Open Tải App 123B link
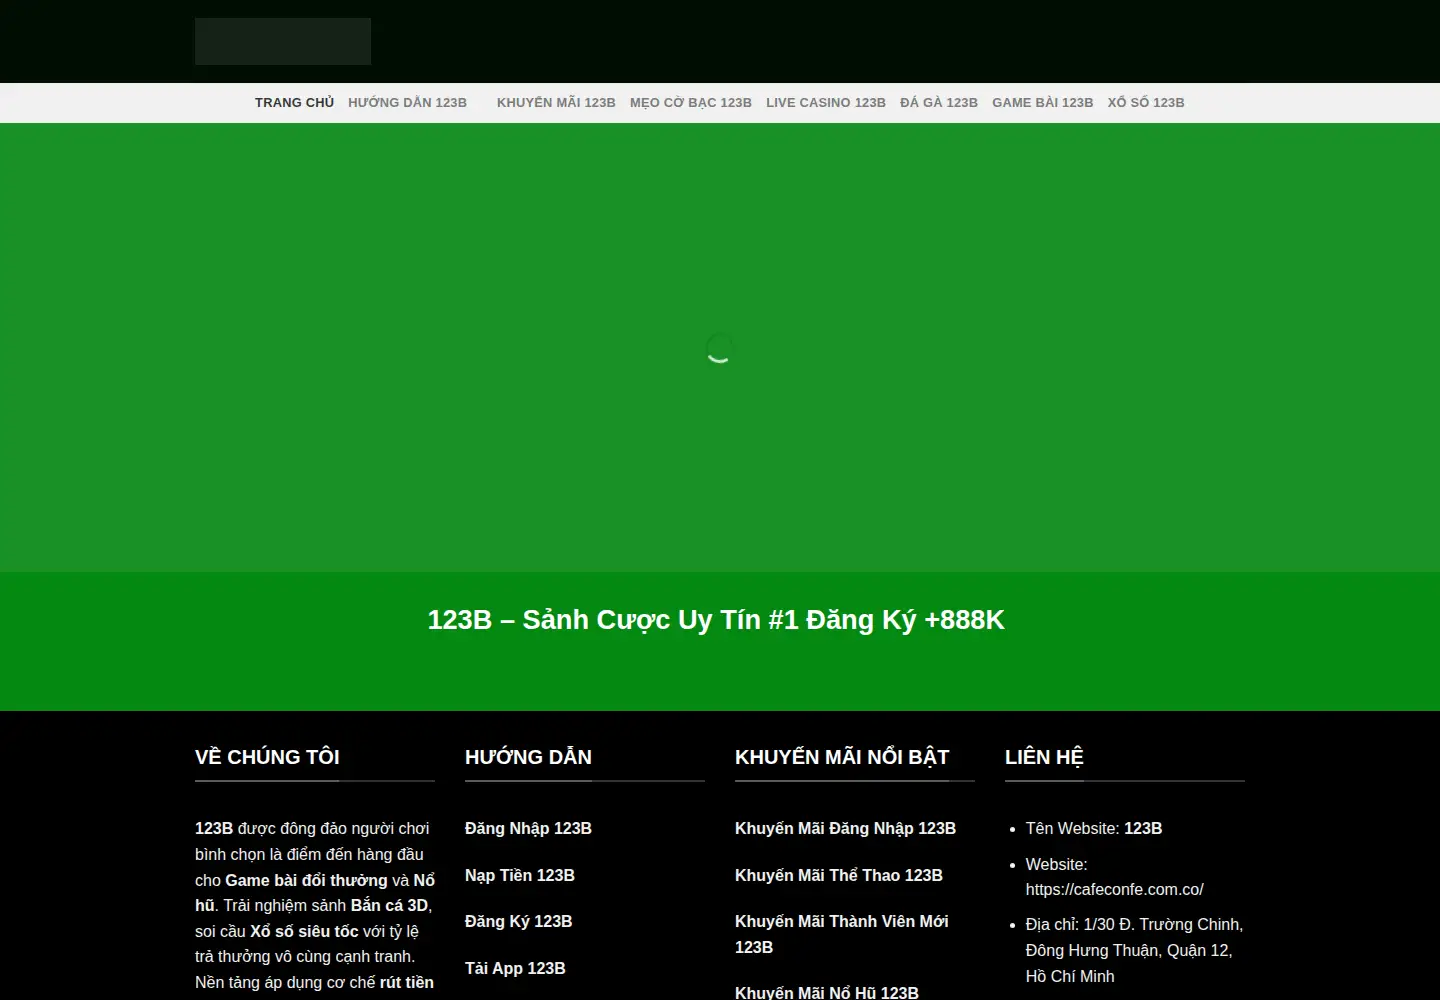The width and height of the screenshot is (1440, 1000). click(x=515, y=968)
